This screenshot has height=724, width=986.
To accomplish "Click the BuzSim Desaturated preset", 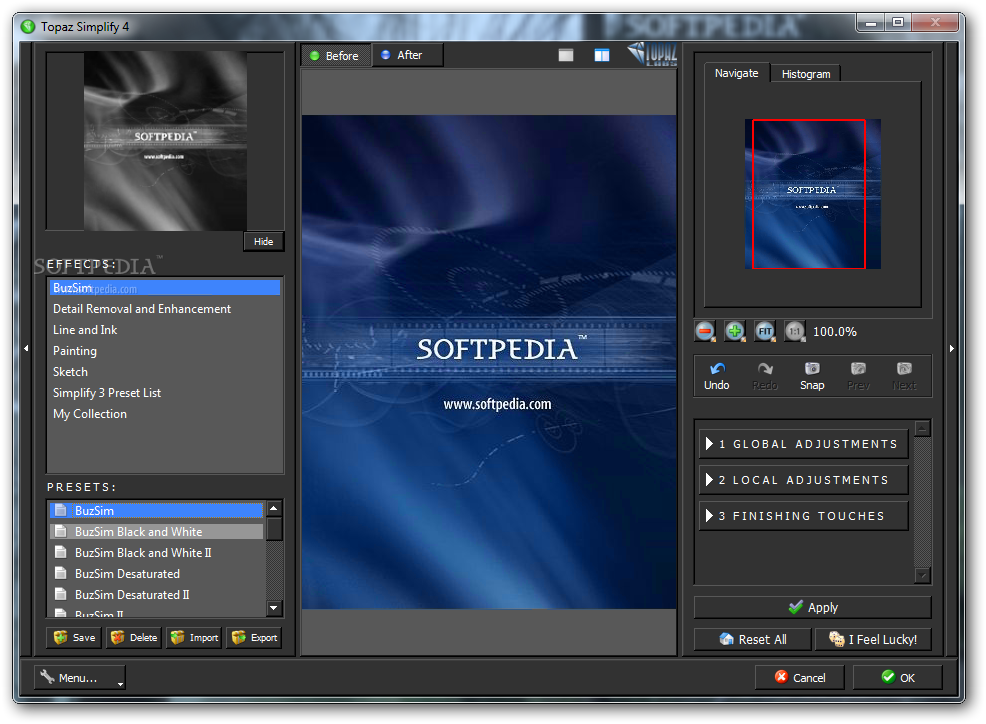I will [157, 574].
